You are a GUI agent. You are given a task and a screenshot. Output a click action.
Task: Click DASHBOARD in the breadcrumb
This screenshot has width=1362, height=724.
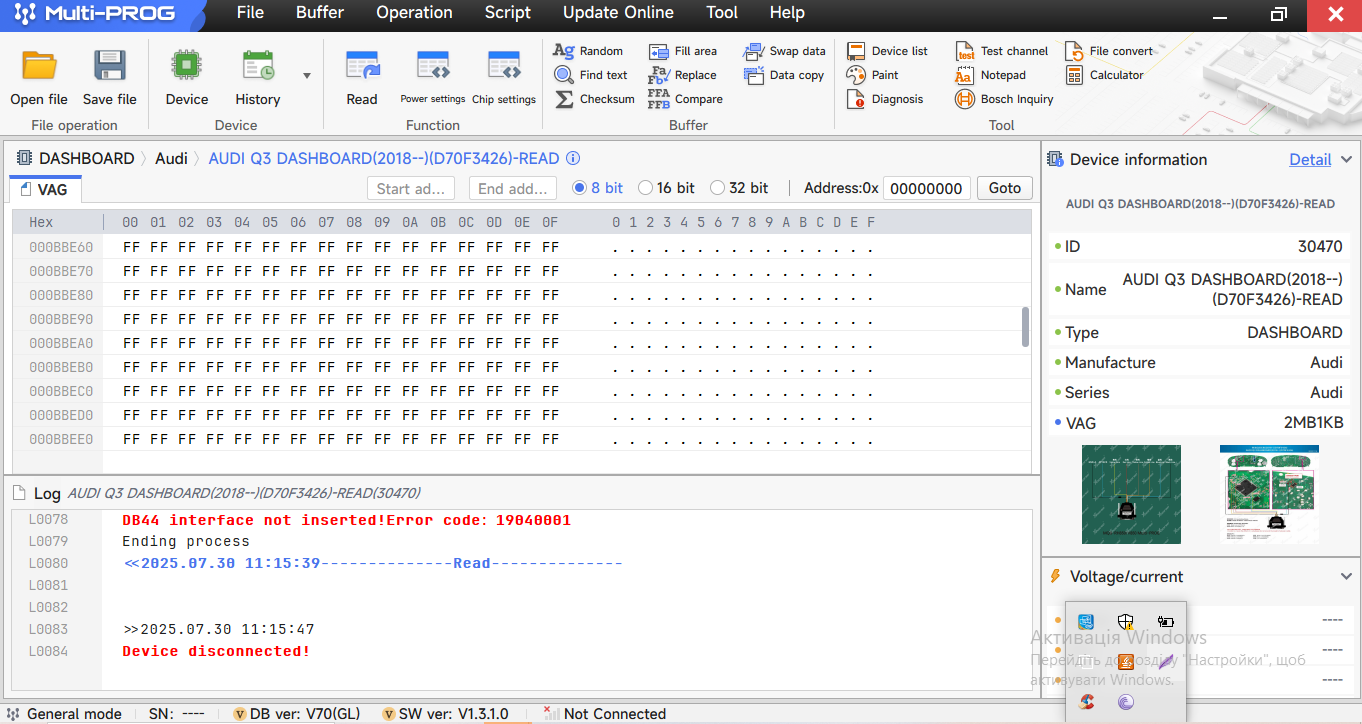pyautogui.click(x=86, y=158)
